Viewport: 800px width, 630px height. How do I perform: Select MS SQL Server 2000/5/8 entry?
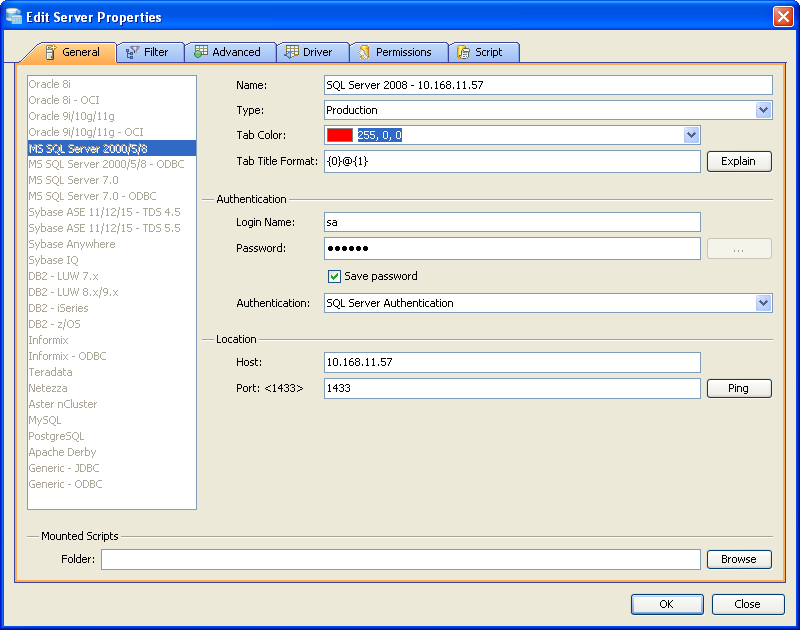click(x=112, y=148)
